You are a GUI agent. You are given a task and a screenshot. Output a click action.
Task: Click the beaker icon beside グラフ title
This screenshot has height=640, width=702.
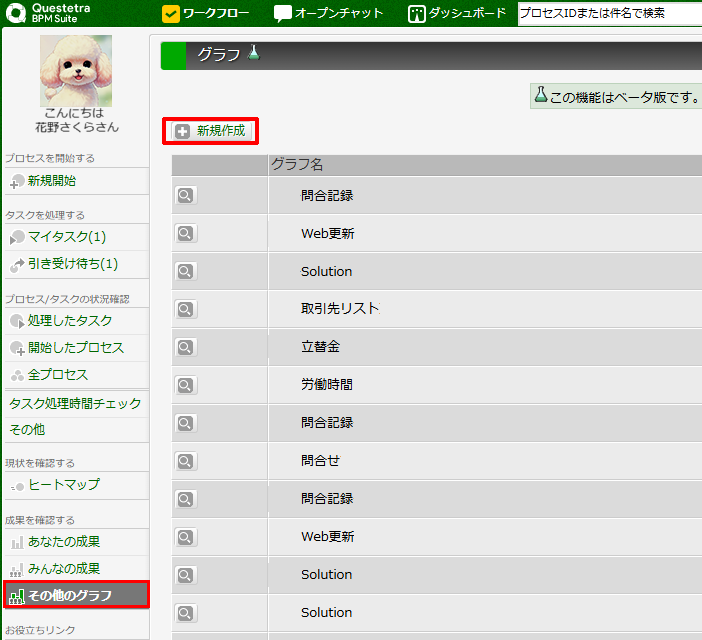click(254, 54)
